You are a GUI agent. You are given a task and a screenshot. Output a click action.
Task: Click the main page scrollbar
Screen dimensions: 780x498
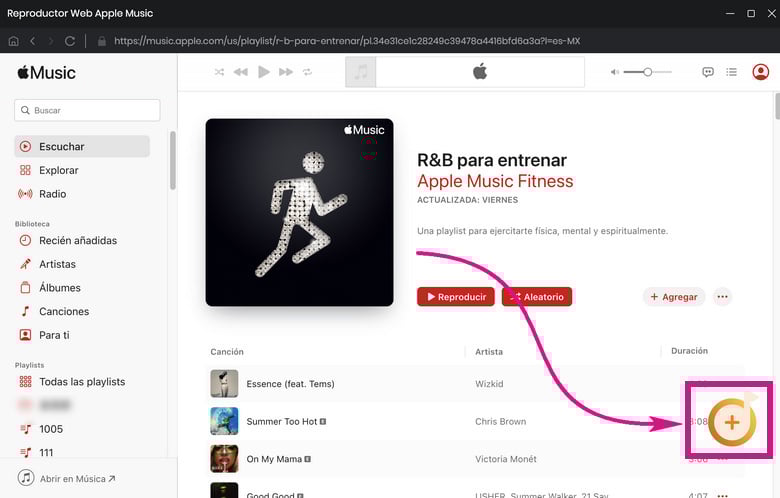pos(777,106)
